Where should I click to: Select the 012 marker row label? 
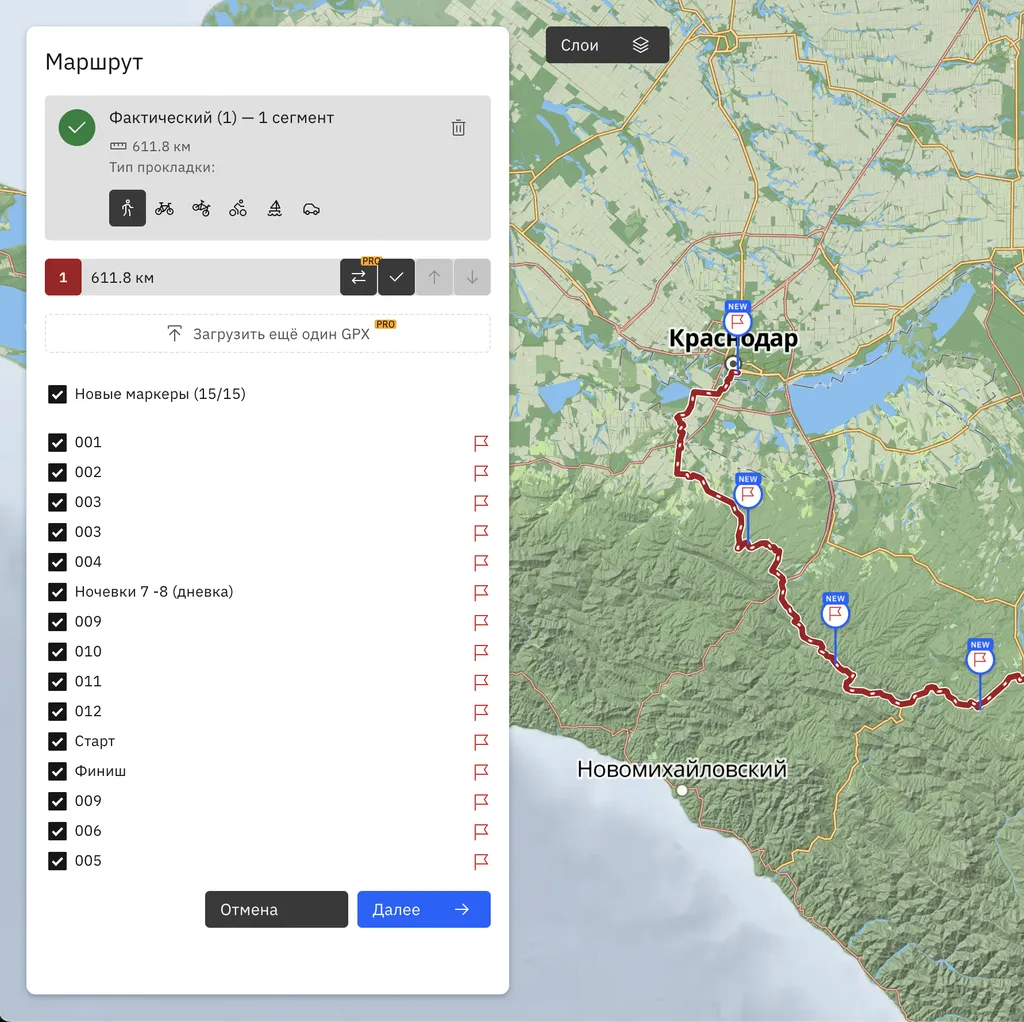coord(88,711)
